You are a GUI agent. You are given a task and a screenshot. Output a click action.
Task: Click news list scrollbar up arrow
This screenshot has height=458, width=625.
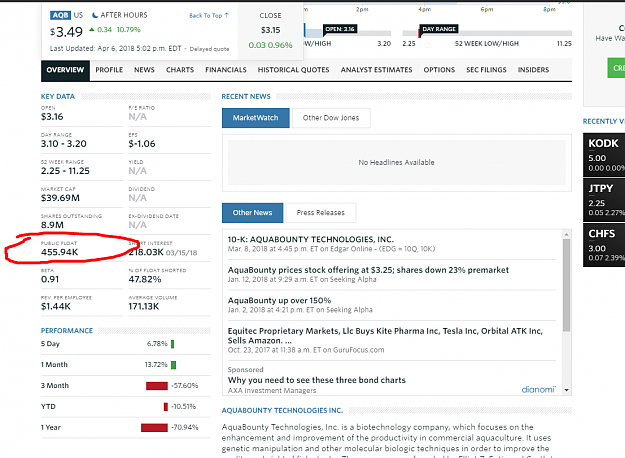566,234
